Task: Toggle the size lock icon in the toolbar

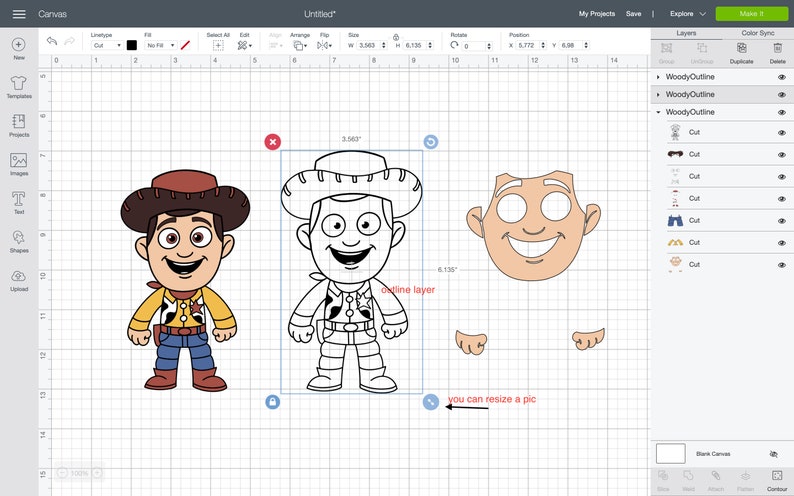Action: (396, 37)
